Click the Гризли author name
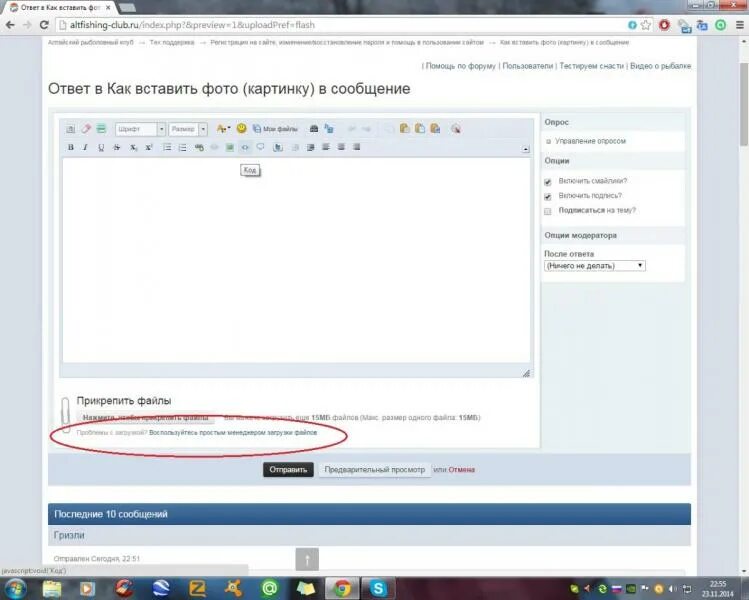This screenshot has width=749, height=600. [x=69, y=535]
